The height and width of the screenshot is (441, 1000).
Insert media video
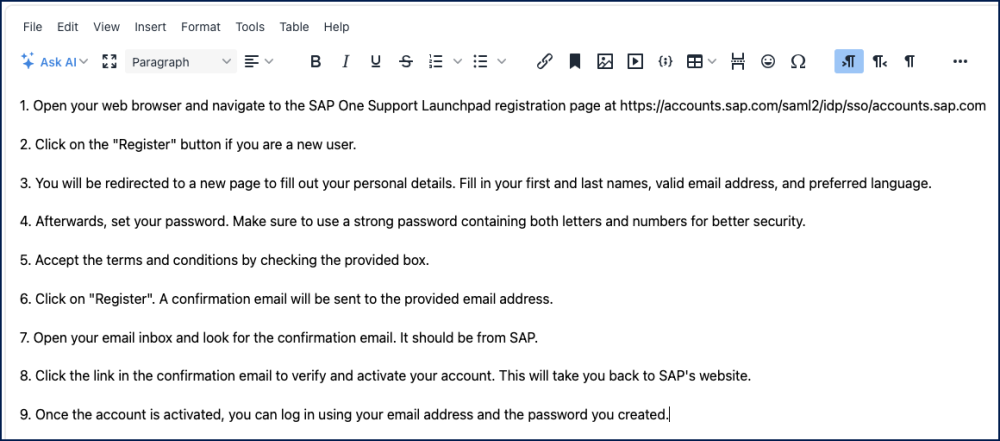(x=635, y=62)
